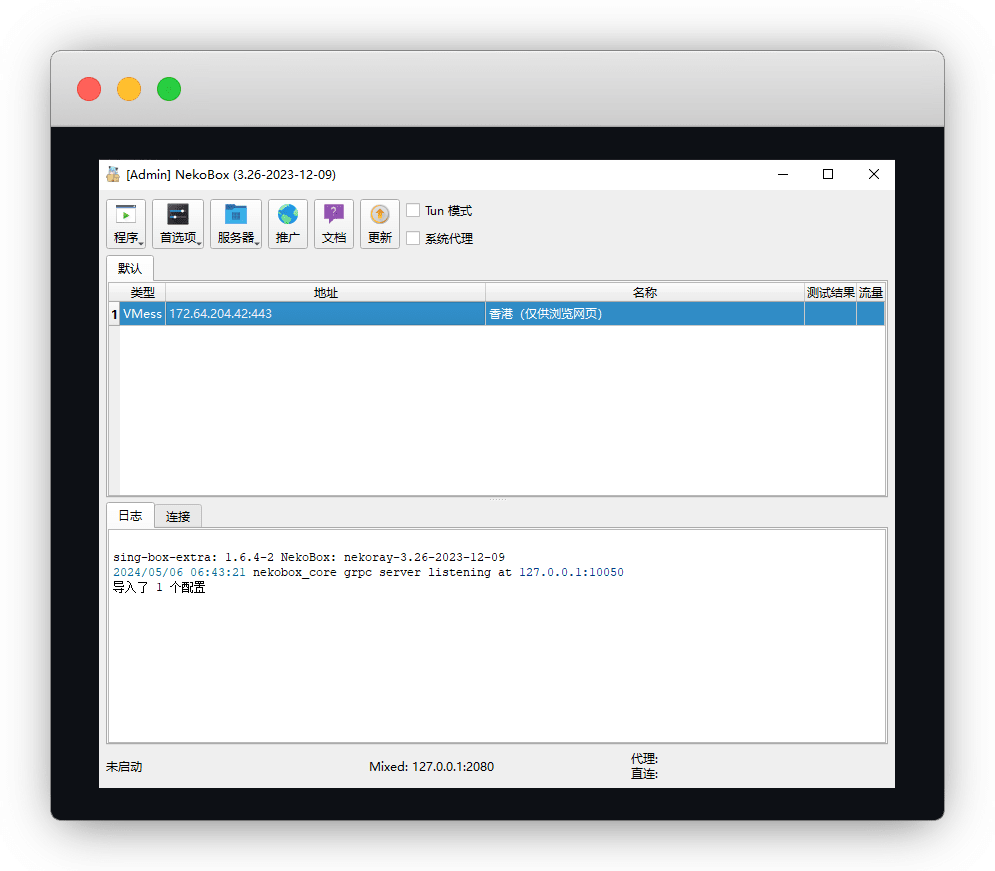Click the 更新 (Update) icon
The width and height of the screenshot is (995, 871).
pyautogui.click(x=379, y=214)
